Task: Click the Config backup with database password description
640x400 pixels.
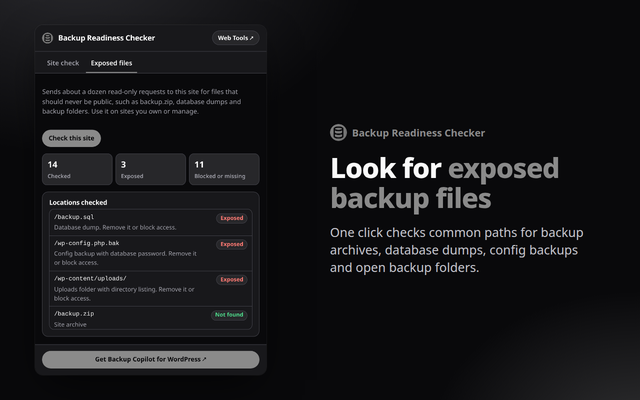Action: point(125,258)
